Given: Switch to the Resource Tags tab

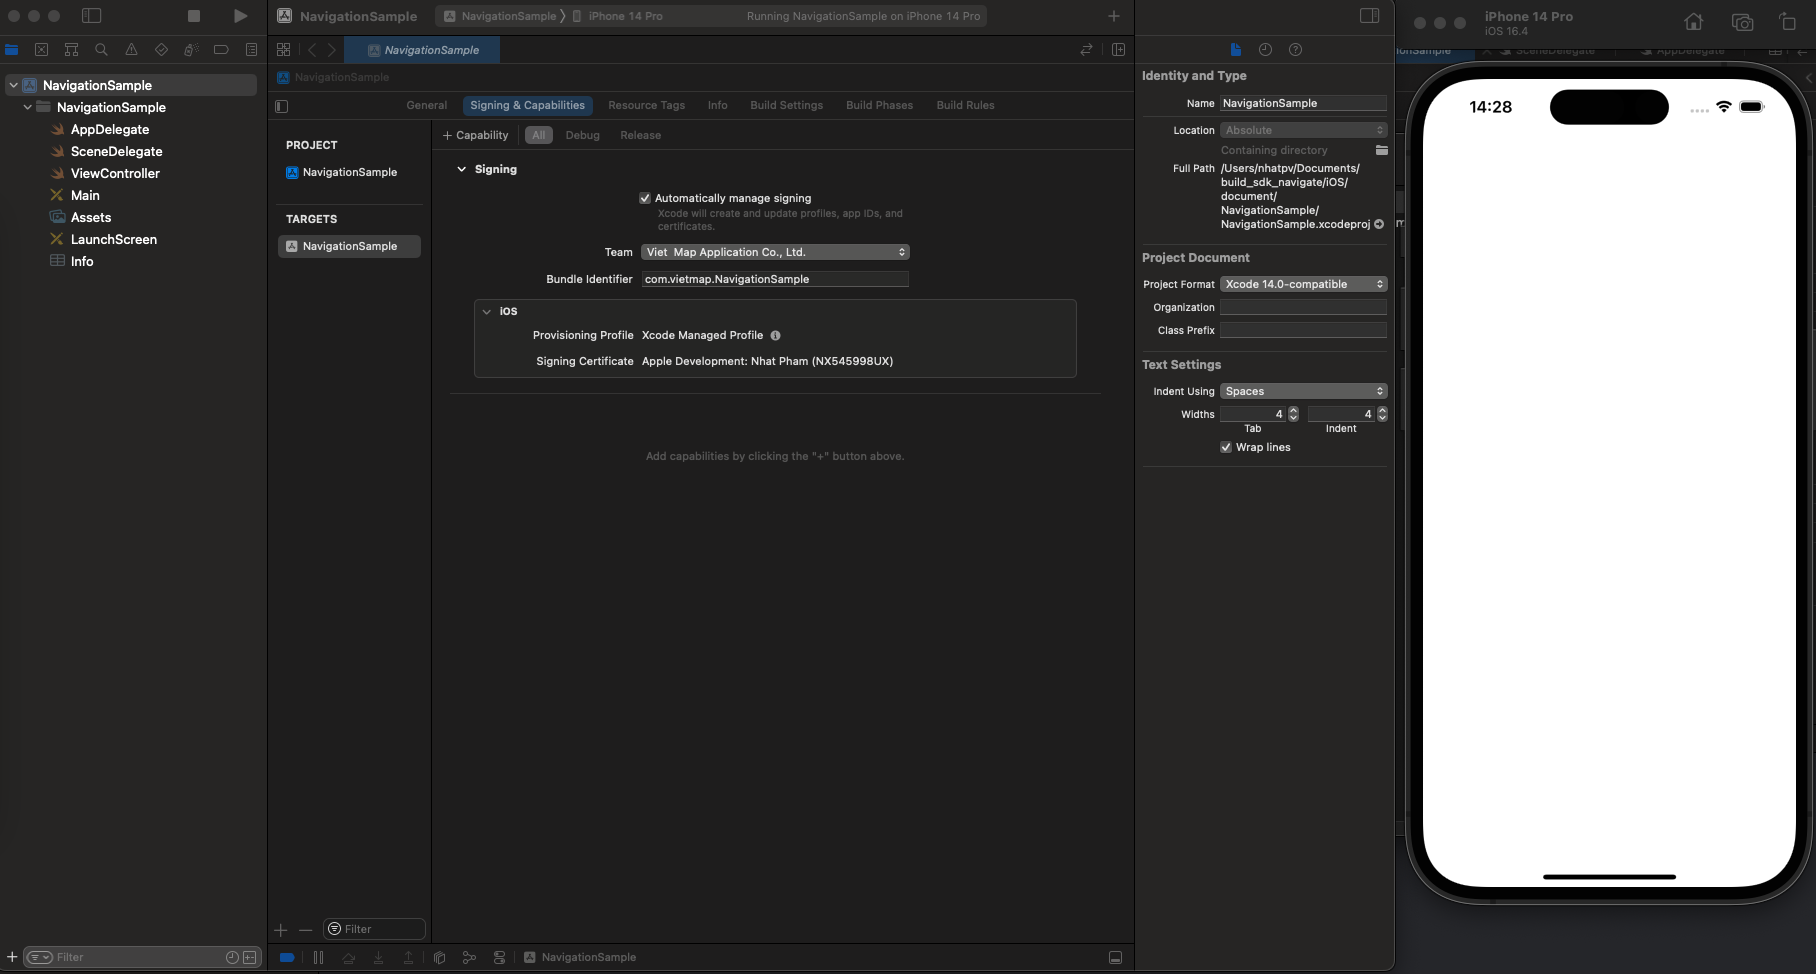Looking at the screenshot, I should tap(647, 105).
